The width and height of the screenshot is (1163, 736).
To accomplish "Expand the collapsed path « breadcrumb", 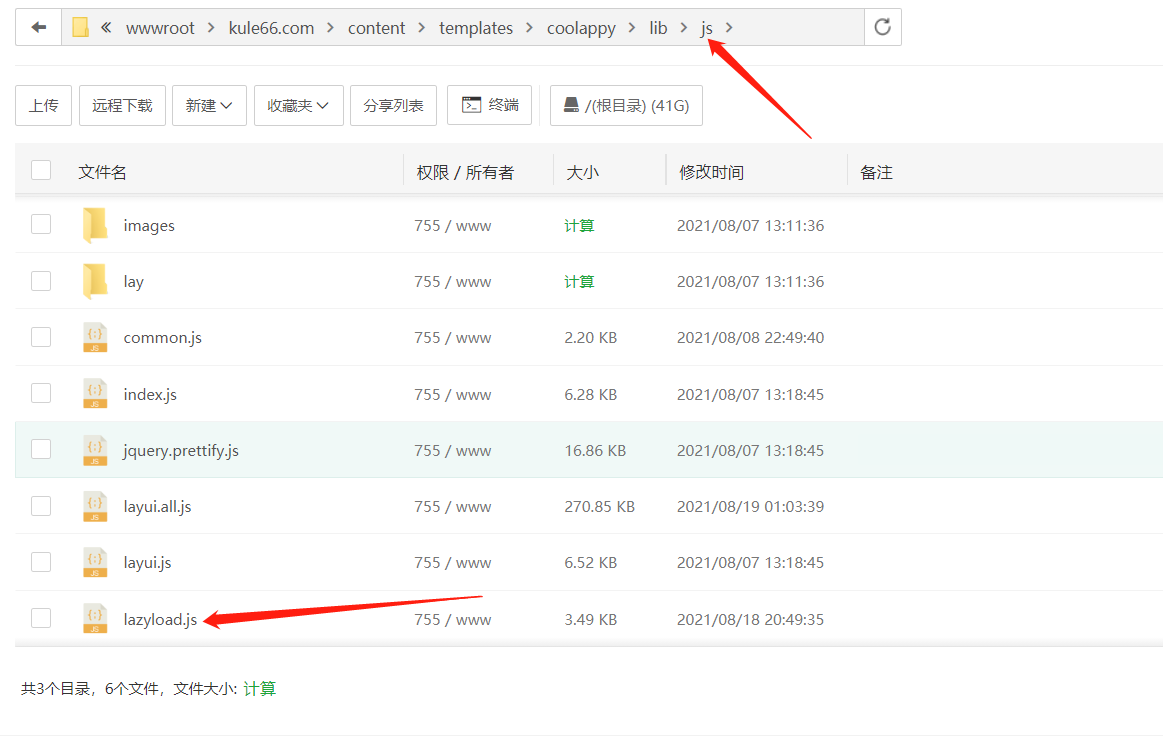I will (x=106, y=28).
